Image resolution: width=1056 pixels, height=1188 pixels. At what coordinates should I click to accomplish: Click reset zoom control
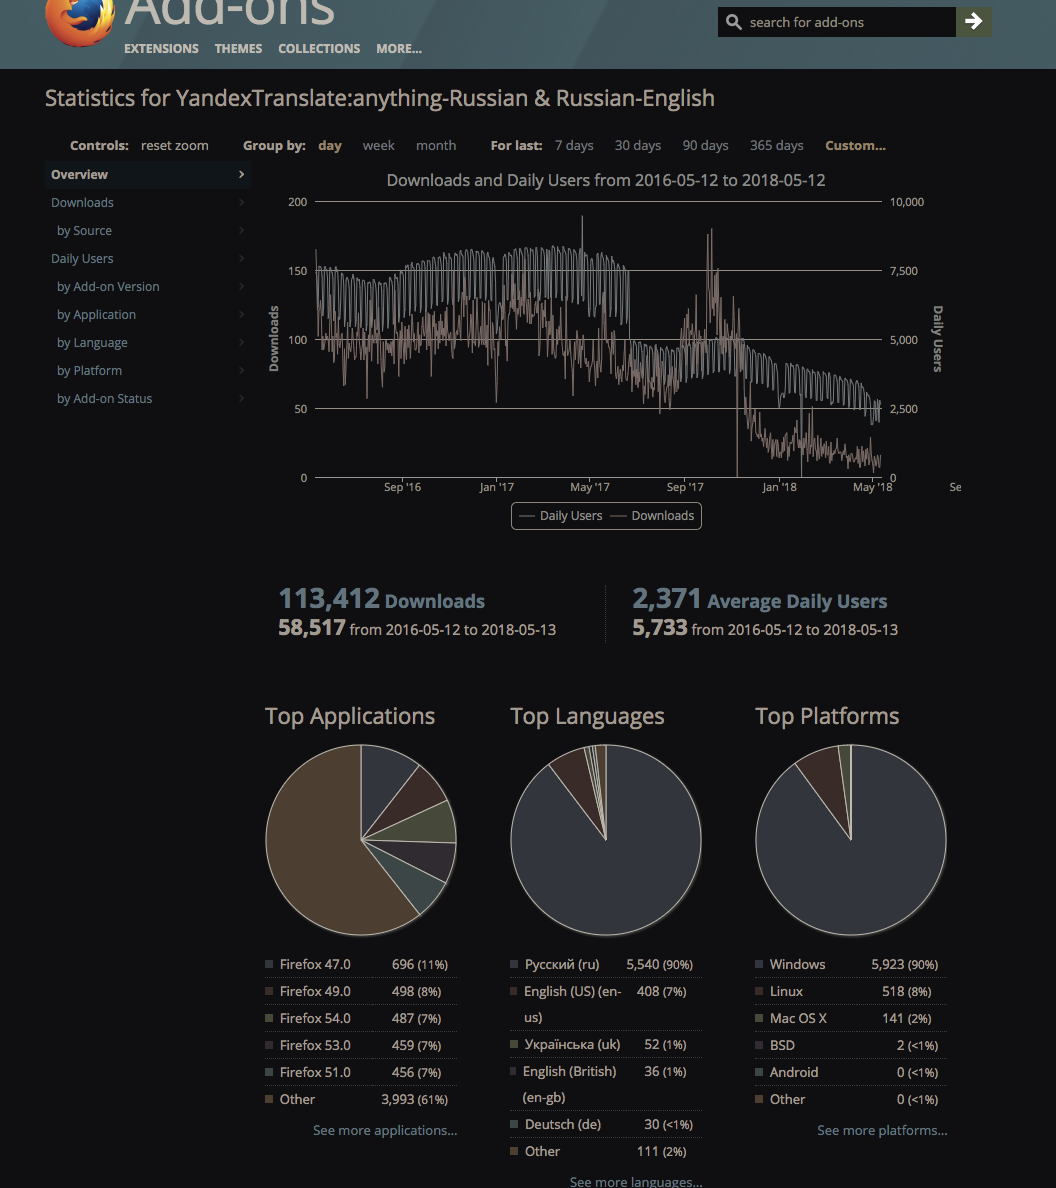click(x=174, y=145)
